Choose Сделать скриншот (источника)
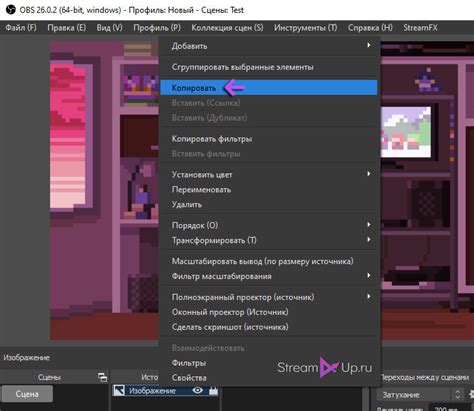Screen dimensions: 474x411 (269, 327)
